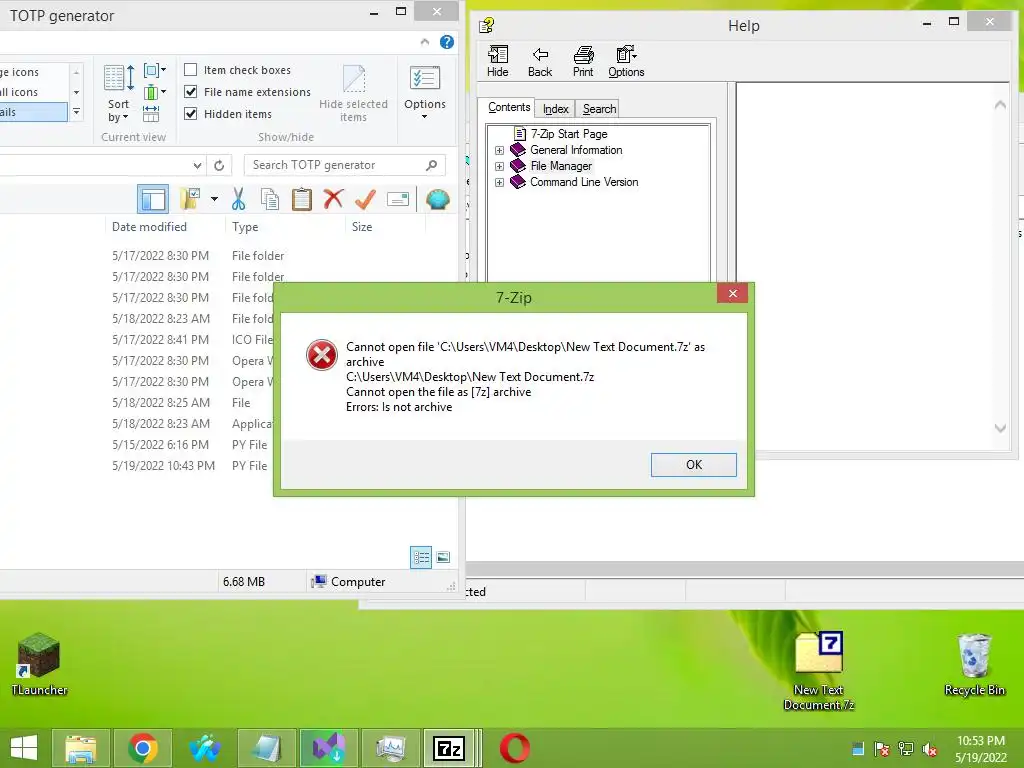Click Hide selected items button

(x=353, y=93)
